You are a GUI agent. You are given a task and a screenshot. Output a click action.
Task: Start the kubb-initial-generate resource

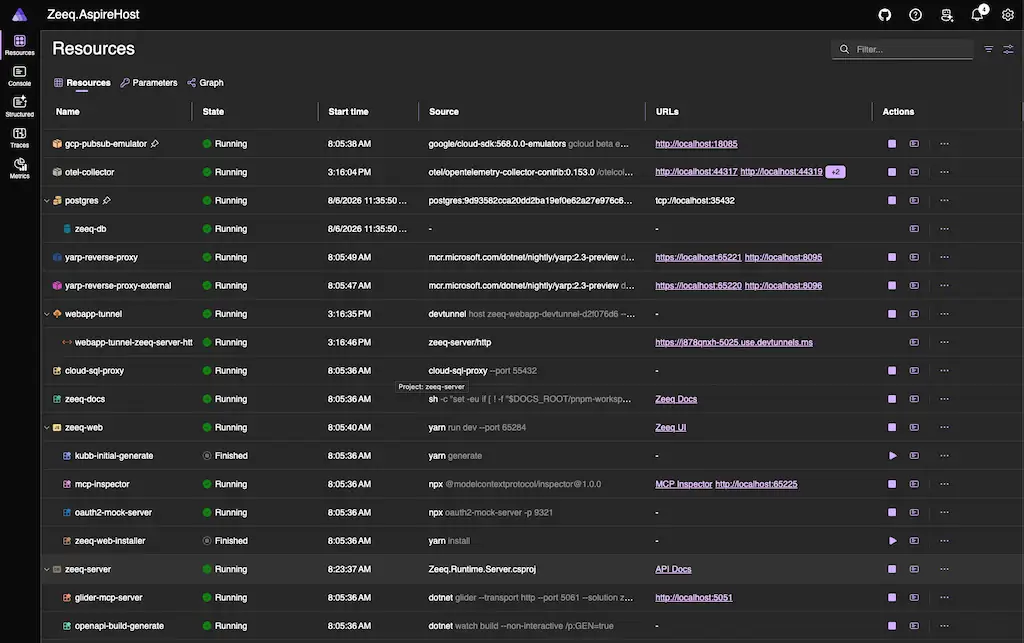pyautogui.click(x=892, y=456)
